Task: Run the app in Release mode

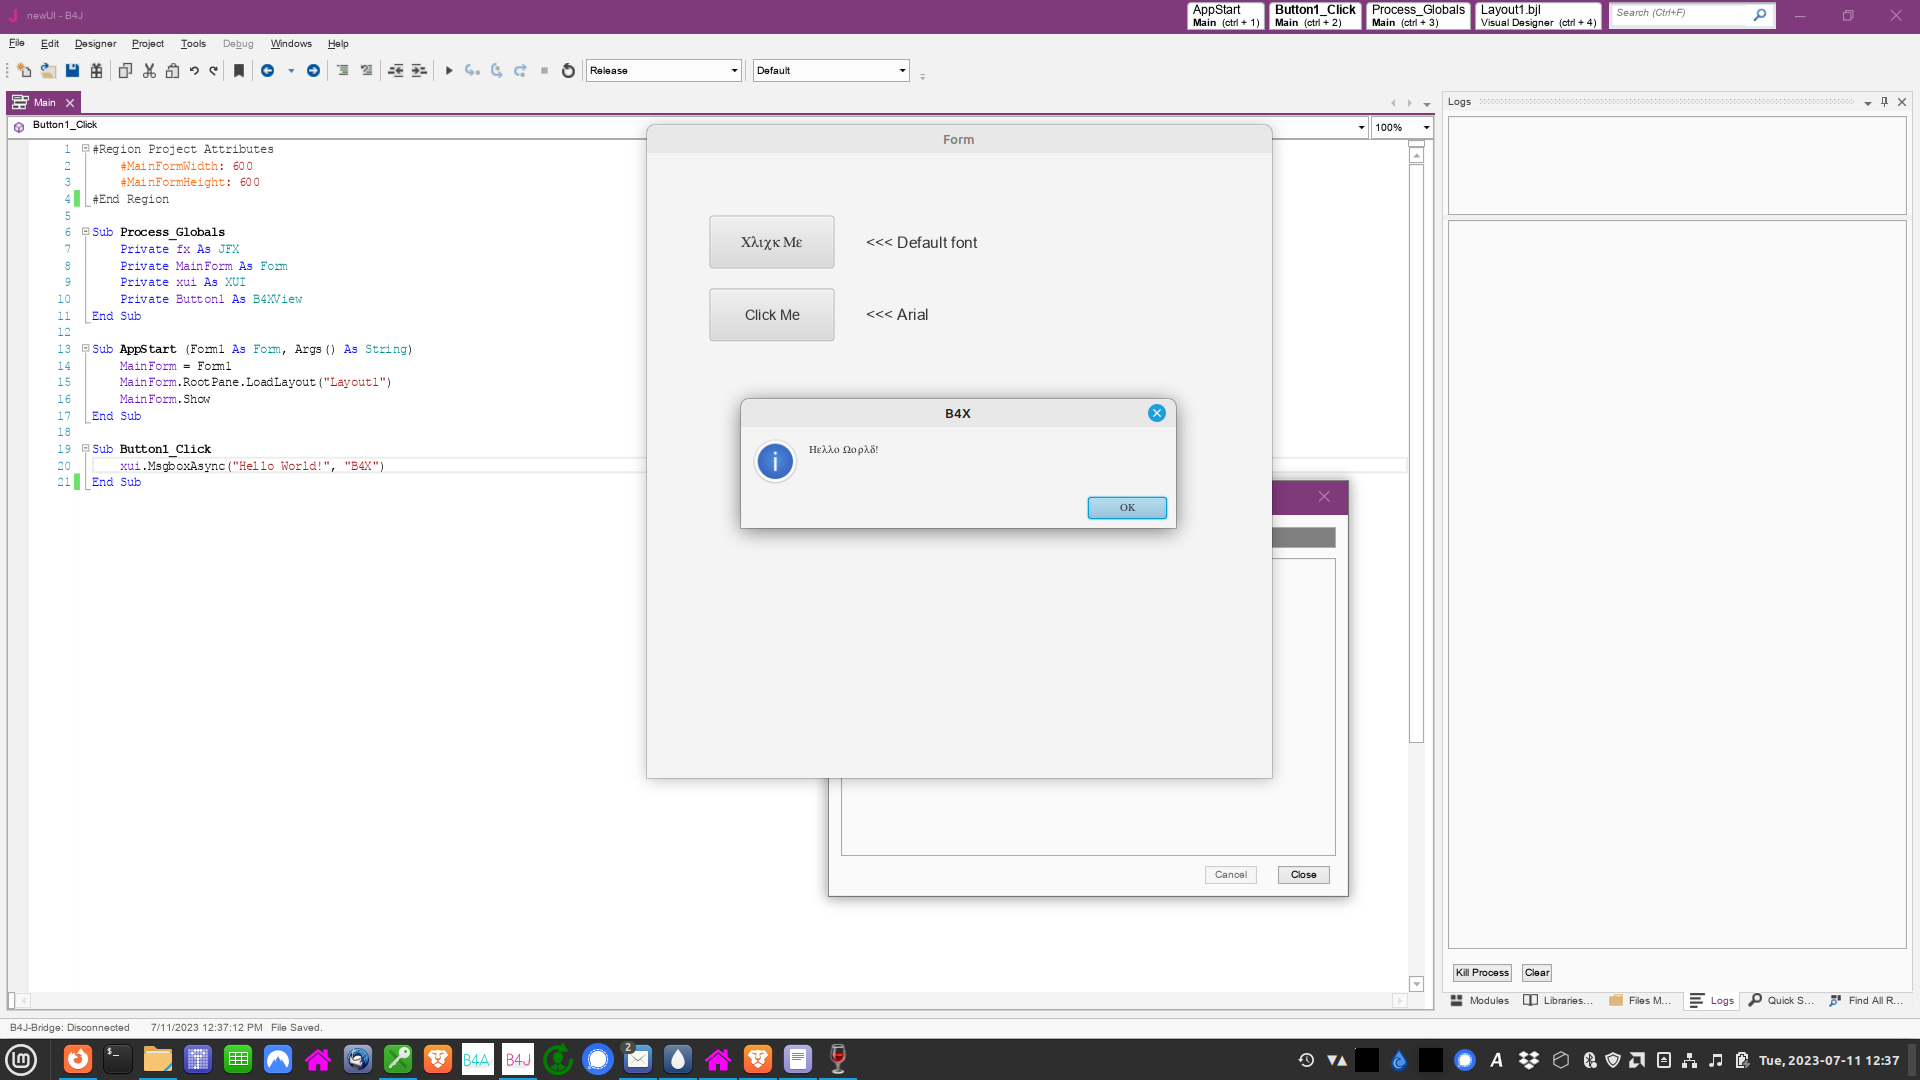Action: click(448, 70)
